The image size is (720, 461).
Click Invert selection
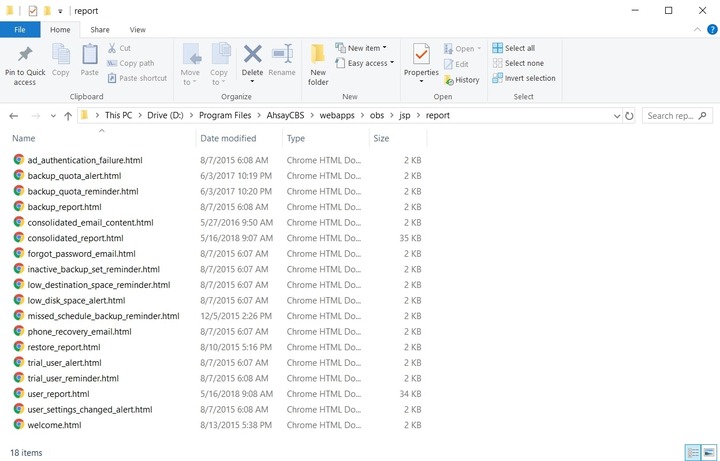524,78
